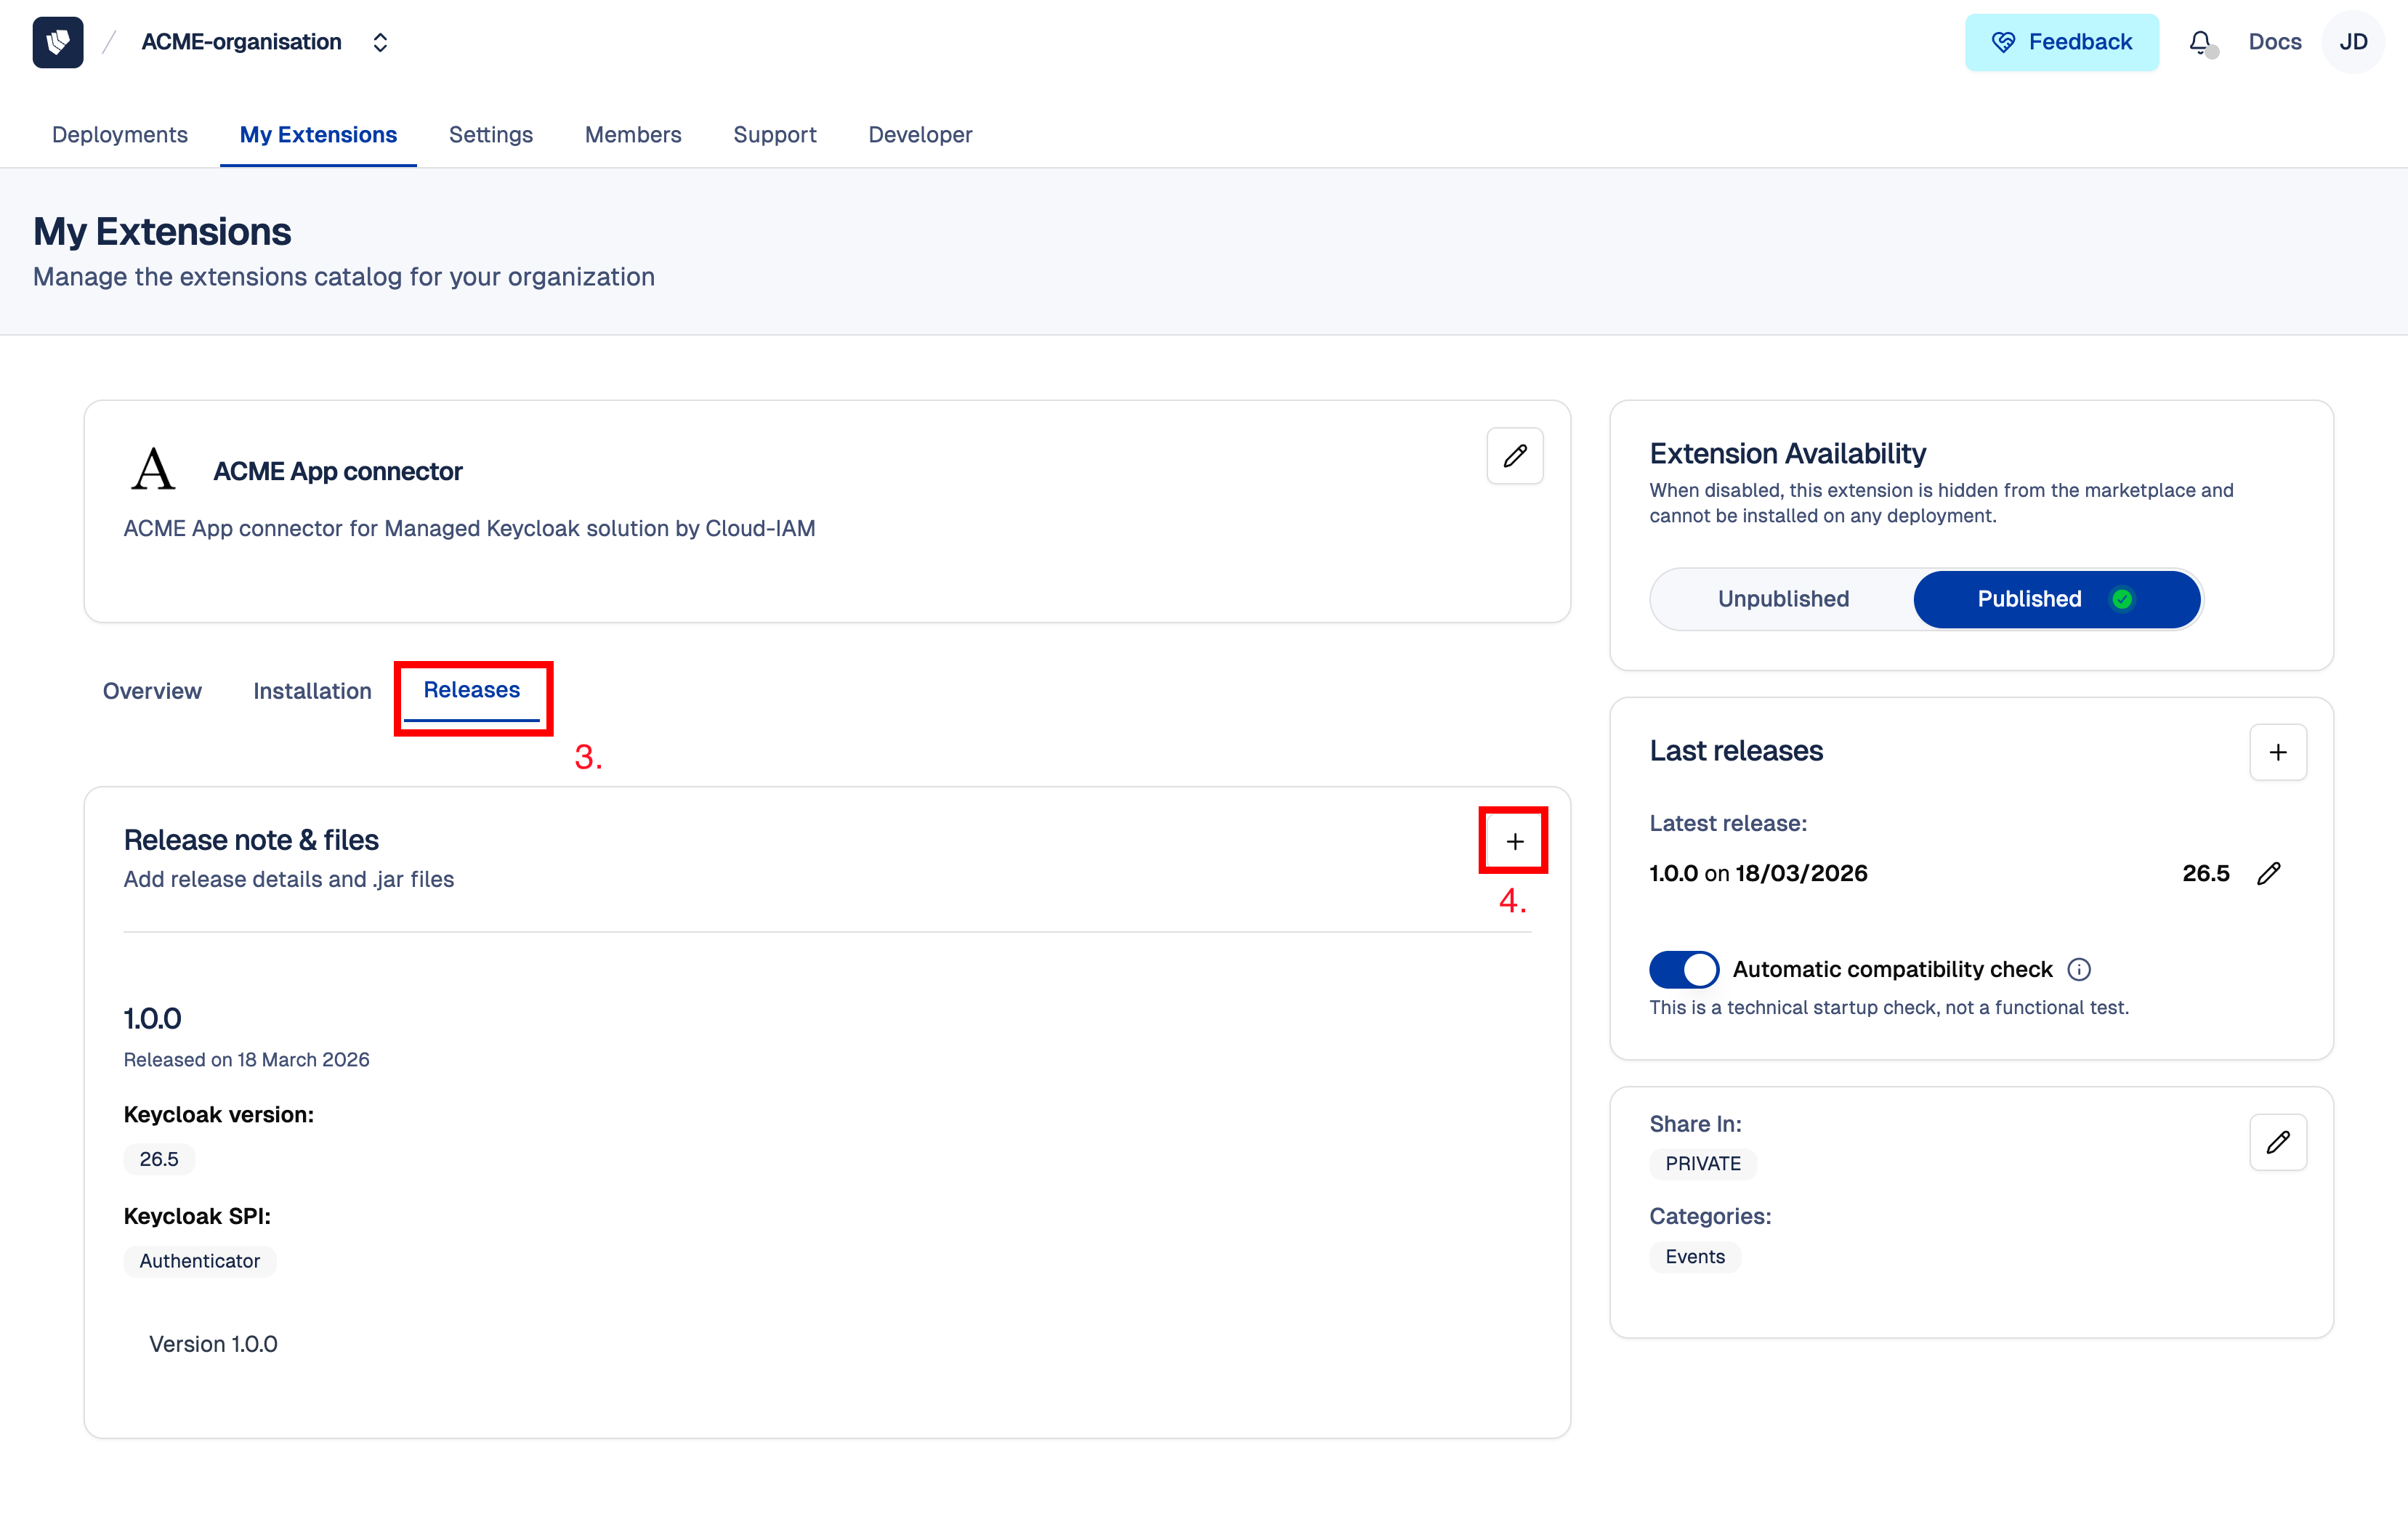Open the notifications bell
Image resolution: width=2408 pixels, height=1540 pixels.
(2200, 42)
